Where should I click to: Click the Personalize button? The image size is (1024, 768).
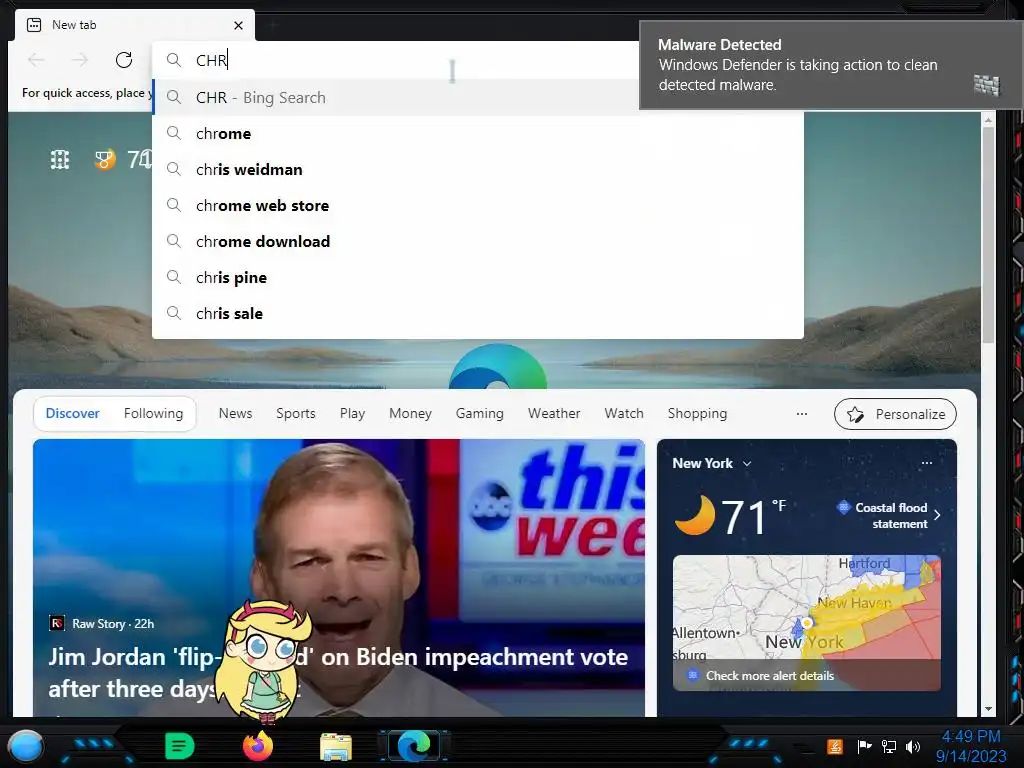coord(895,414)
